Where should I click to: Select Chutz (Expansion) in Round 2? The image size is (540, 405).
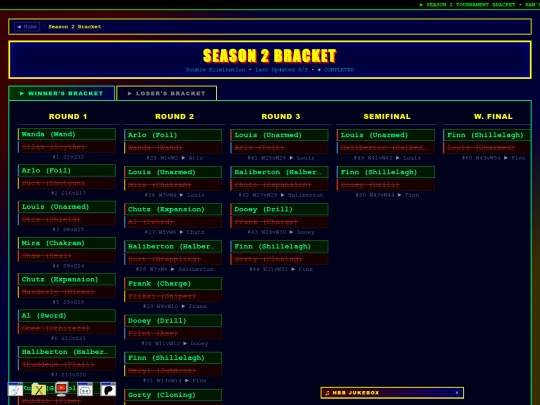click(173, 209)
